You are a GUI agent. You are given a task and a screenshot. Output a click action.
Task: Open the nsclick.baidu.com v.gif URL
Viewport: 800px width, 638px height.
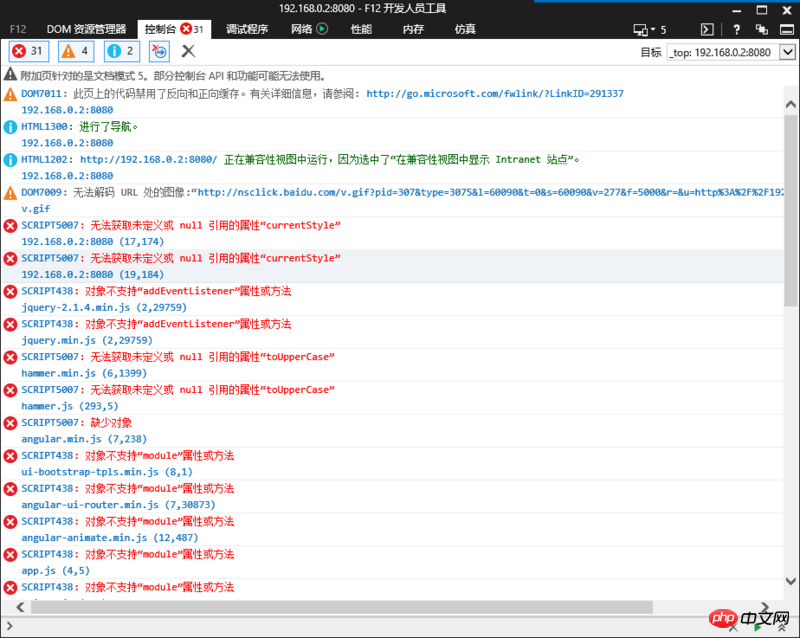tap(490, 192)
